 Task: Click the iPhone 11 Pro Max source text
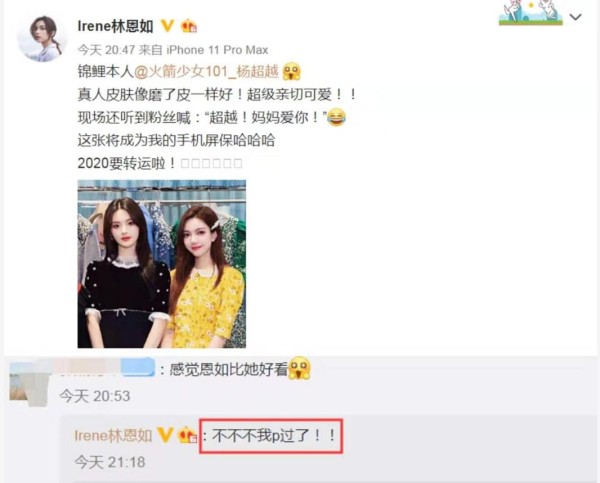tap(217, 50)
